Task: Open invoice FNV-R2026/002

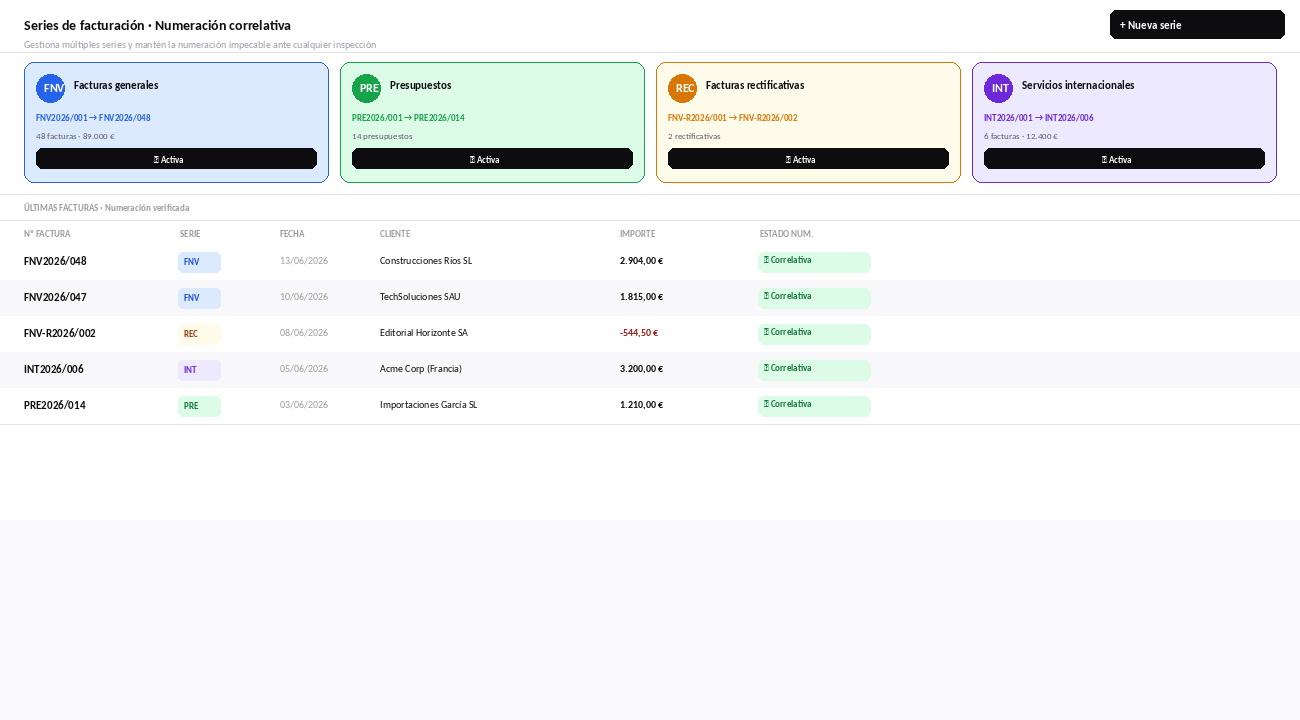Action: coord(60,333)
